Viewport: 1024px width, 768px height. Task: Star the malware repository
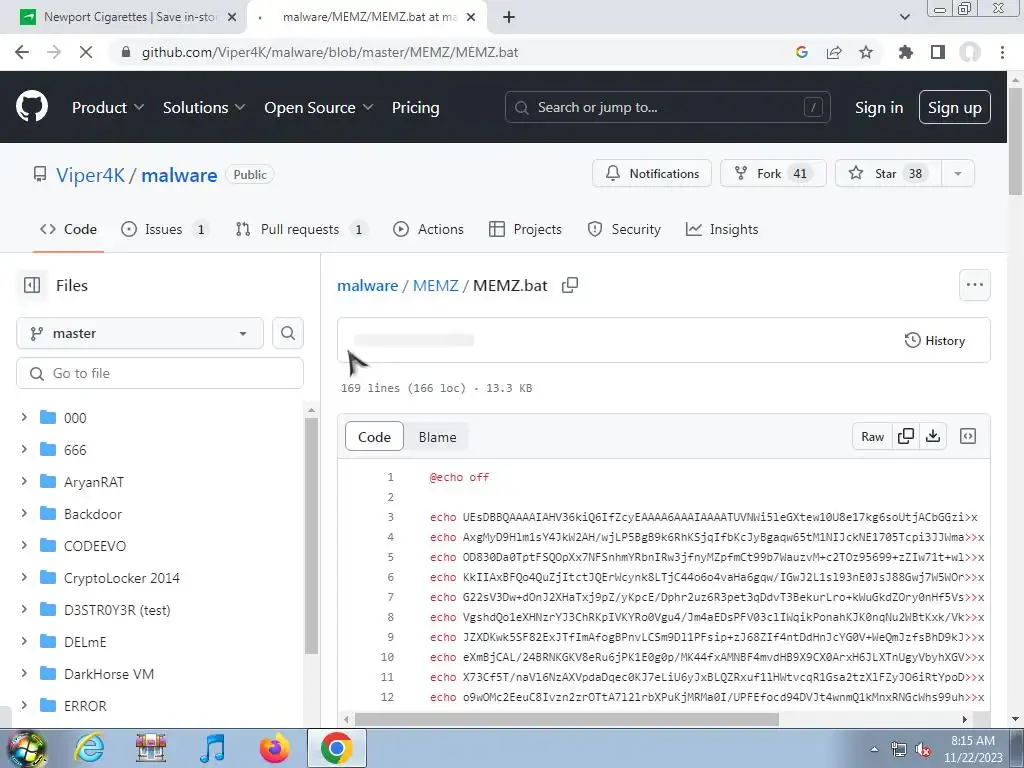pyautogui.click(x=888, y=174)
